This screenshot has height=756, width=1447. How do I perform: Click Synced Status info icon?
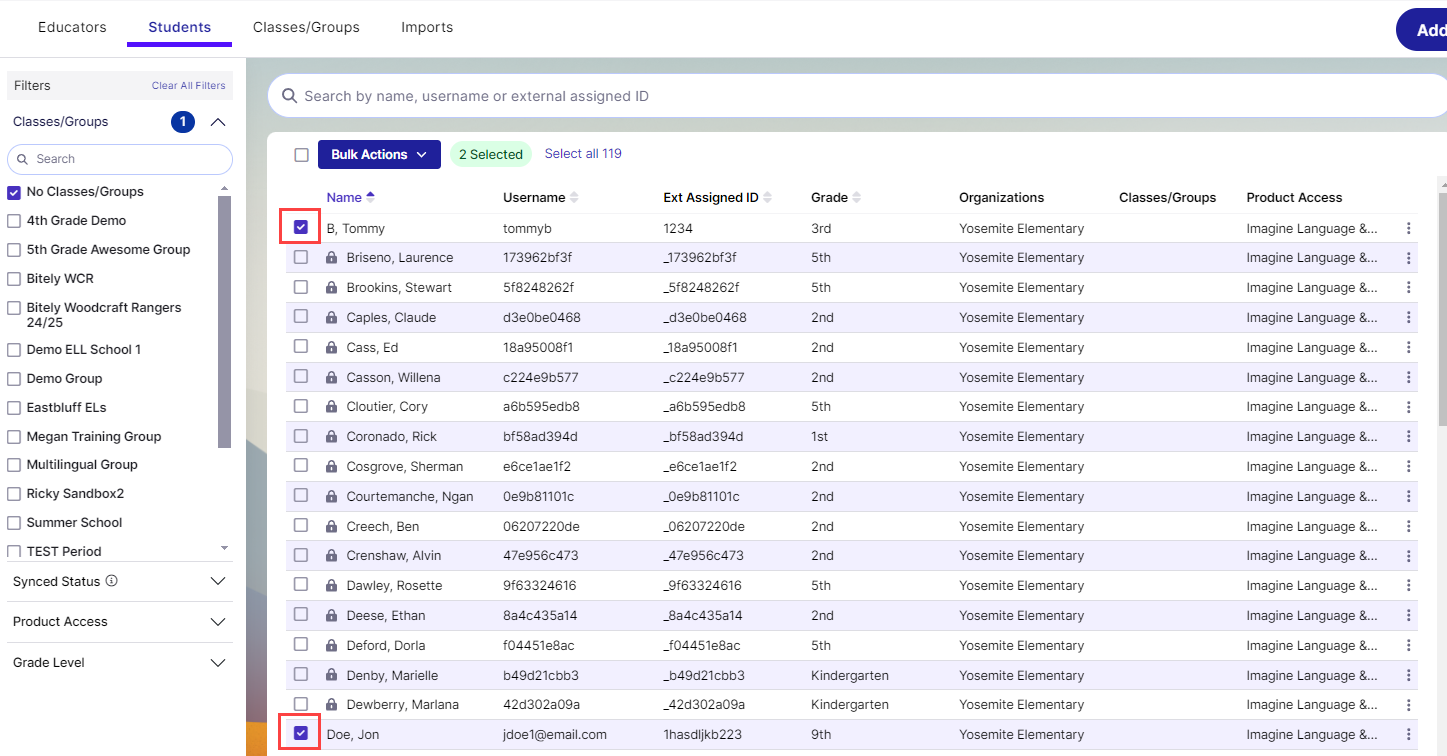click(x=112, y=581)
